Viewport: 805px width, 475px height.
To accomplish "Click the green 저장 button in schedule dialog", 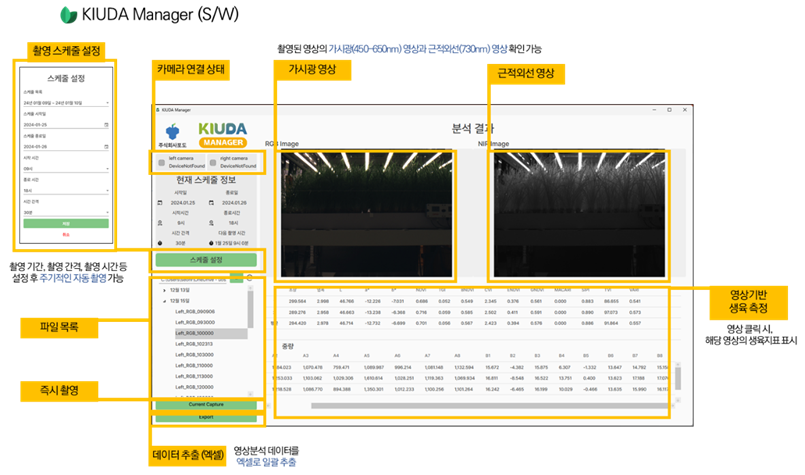I will pyautogui.click(x=66, y=223).
